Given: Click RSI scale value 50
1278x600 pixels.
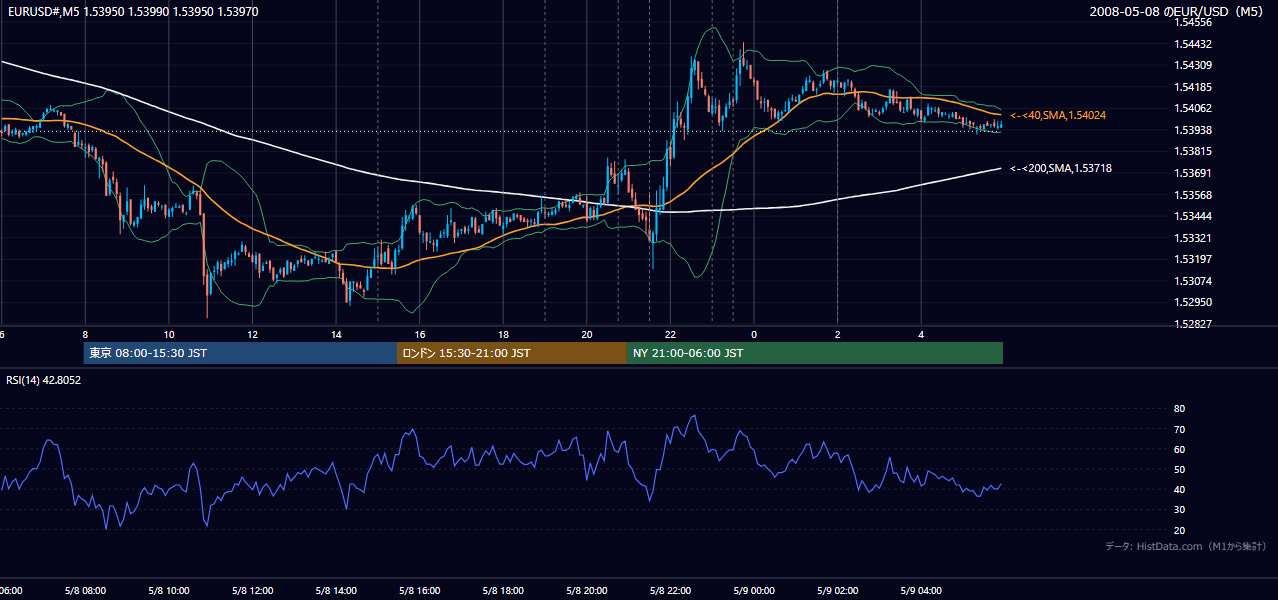Looking at the screenshot, I should pos(1179,469).
